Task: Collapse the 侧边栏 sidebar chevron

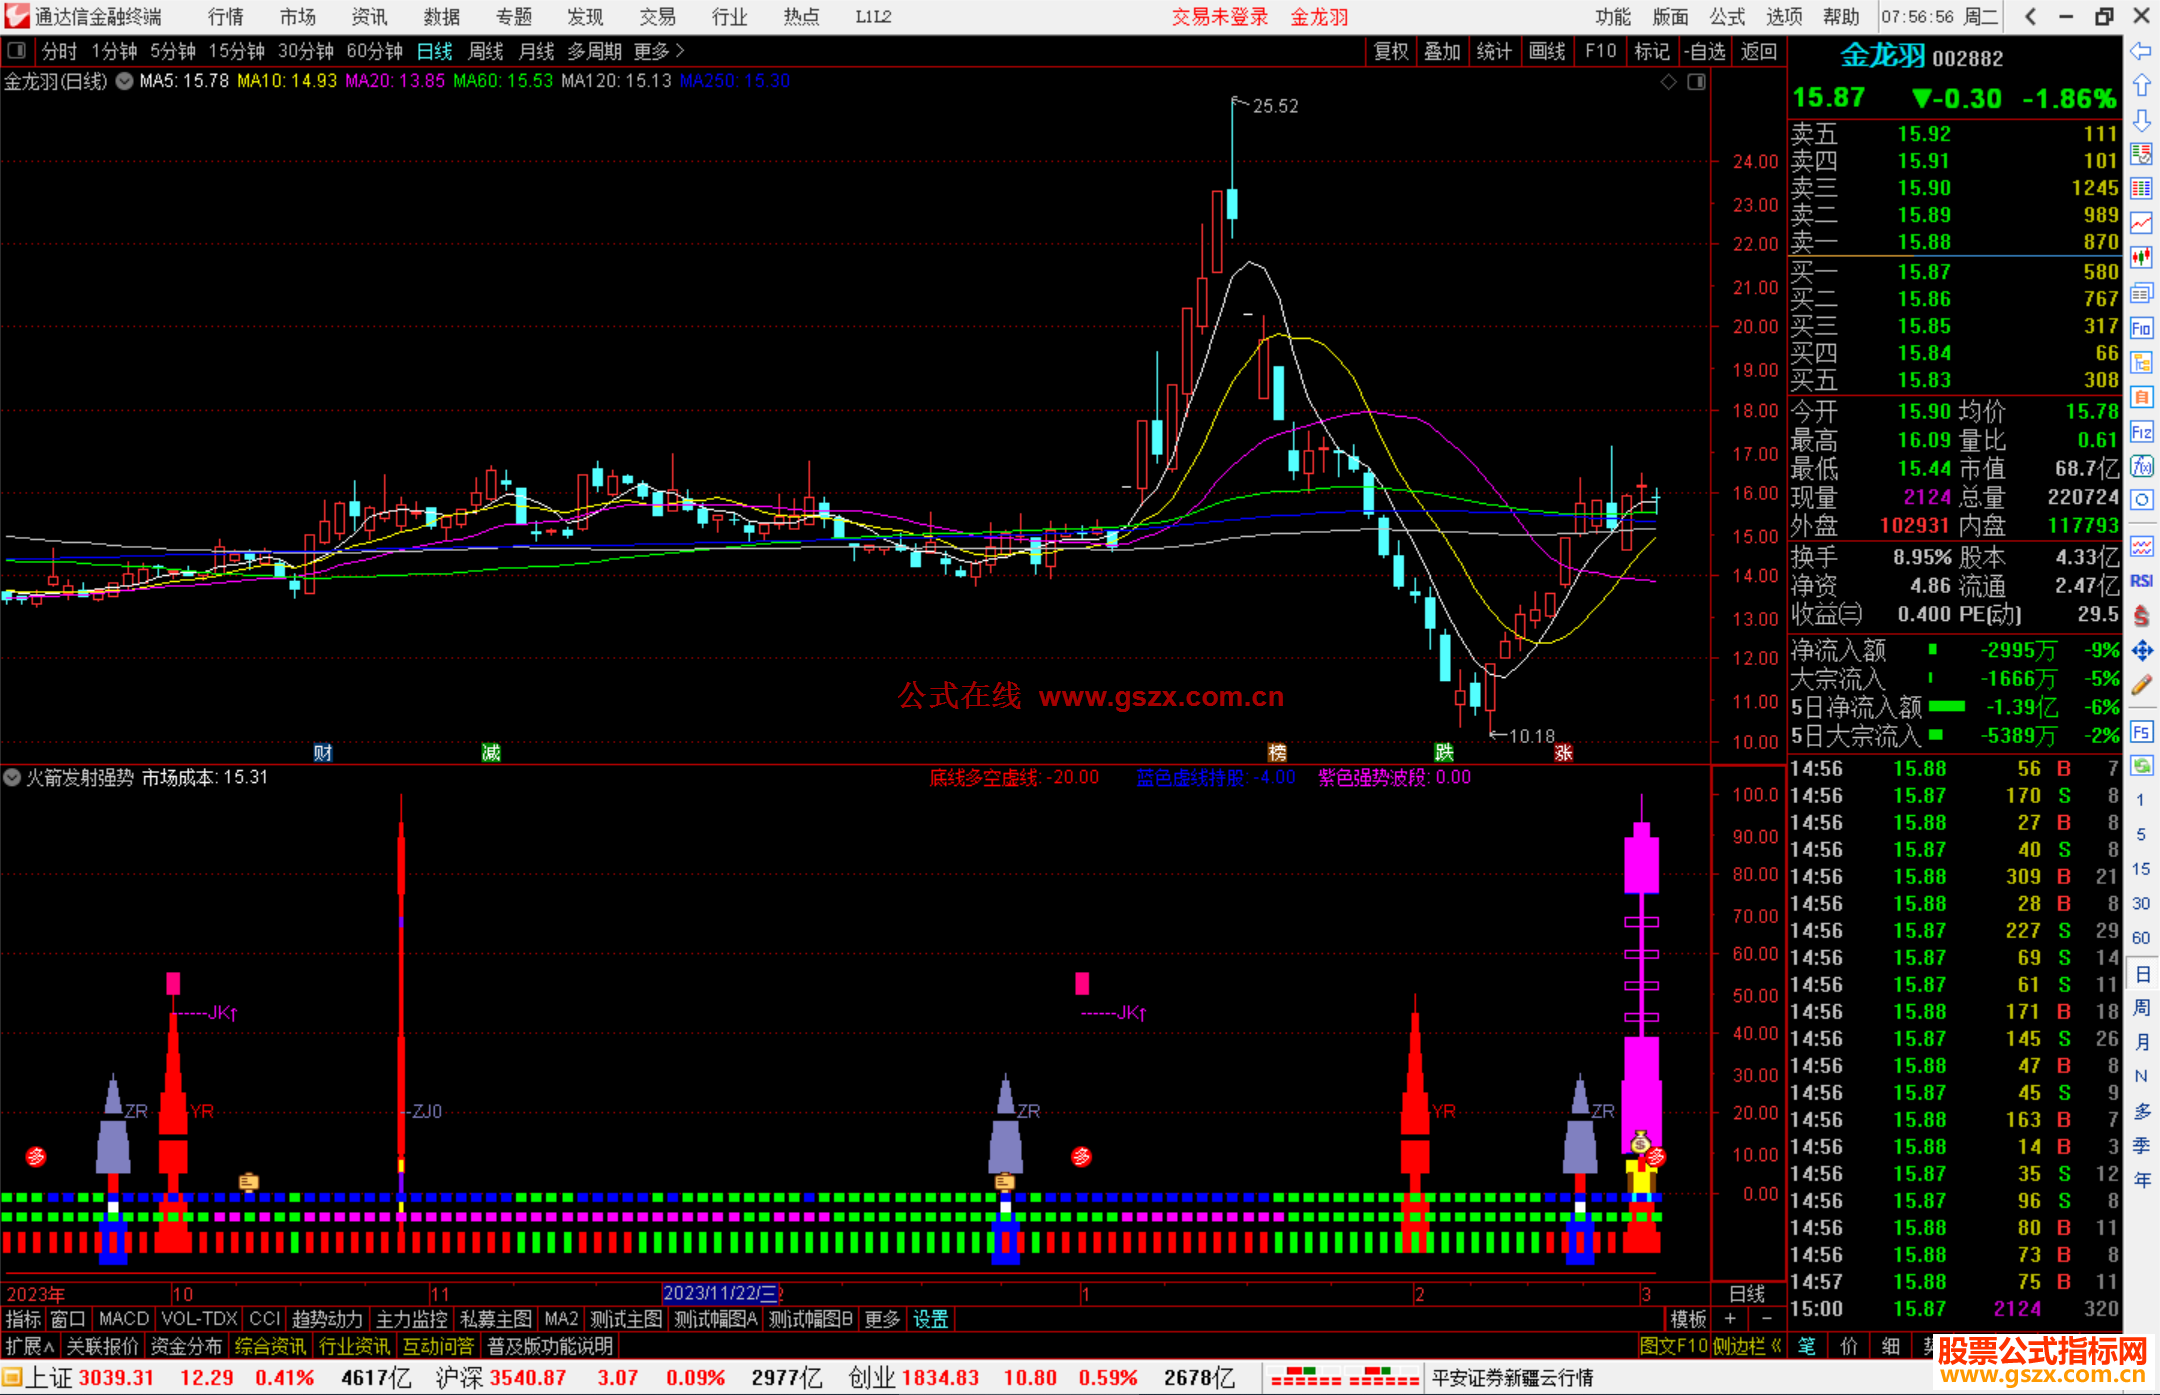Action: [1776, 1346]
